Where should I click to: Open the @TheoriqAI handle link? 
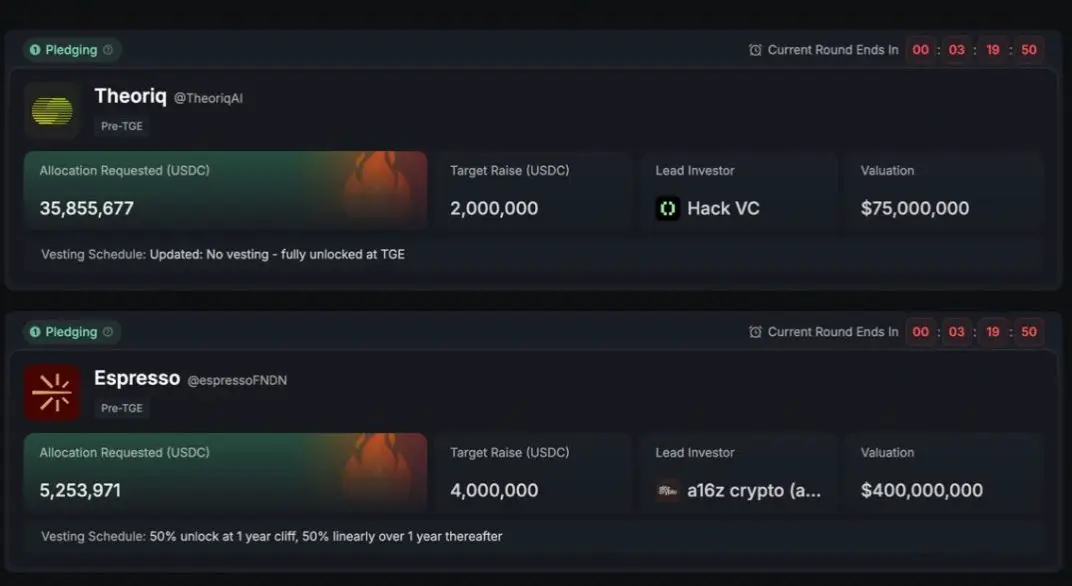click(x=208, y=98)
